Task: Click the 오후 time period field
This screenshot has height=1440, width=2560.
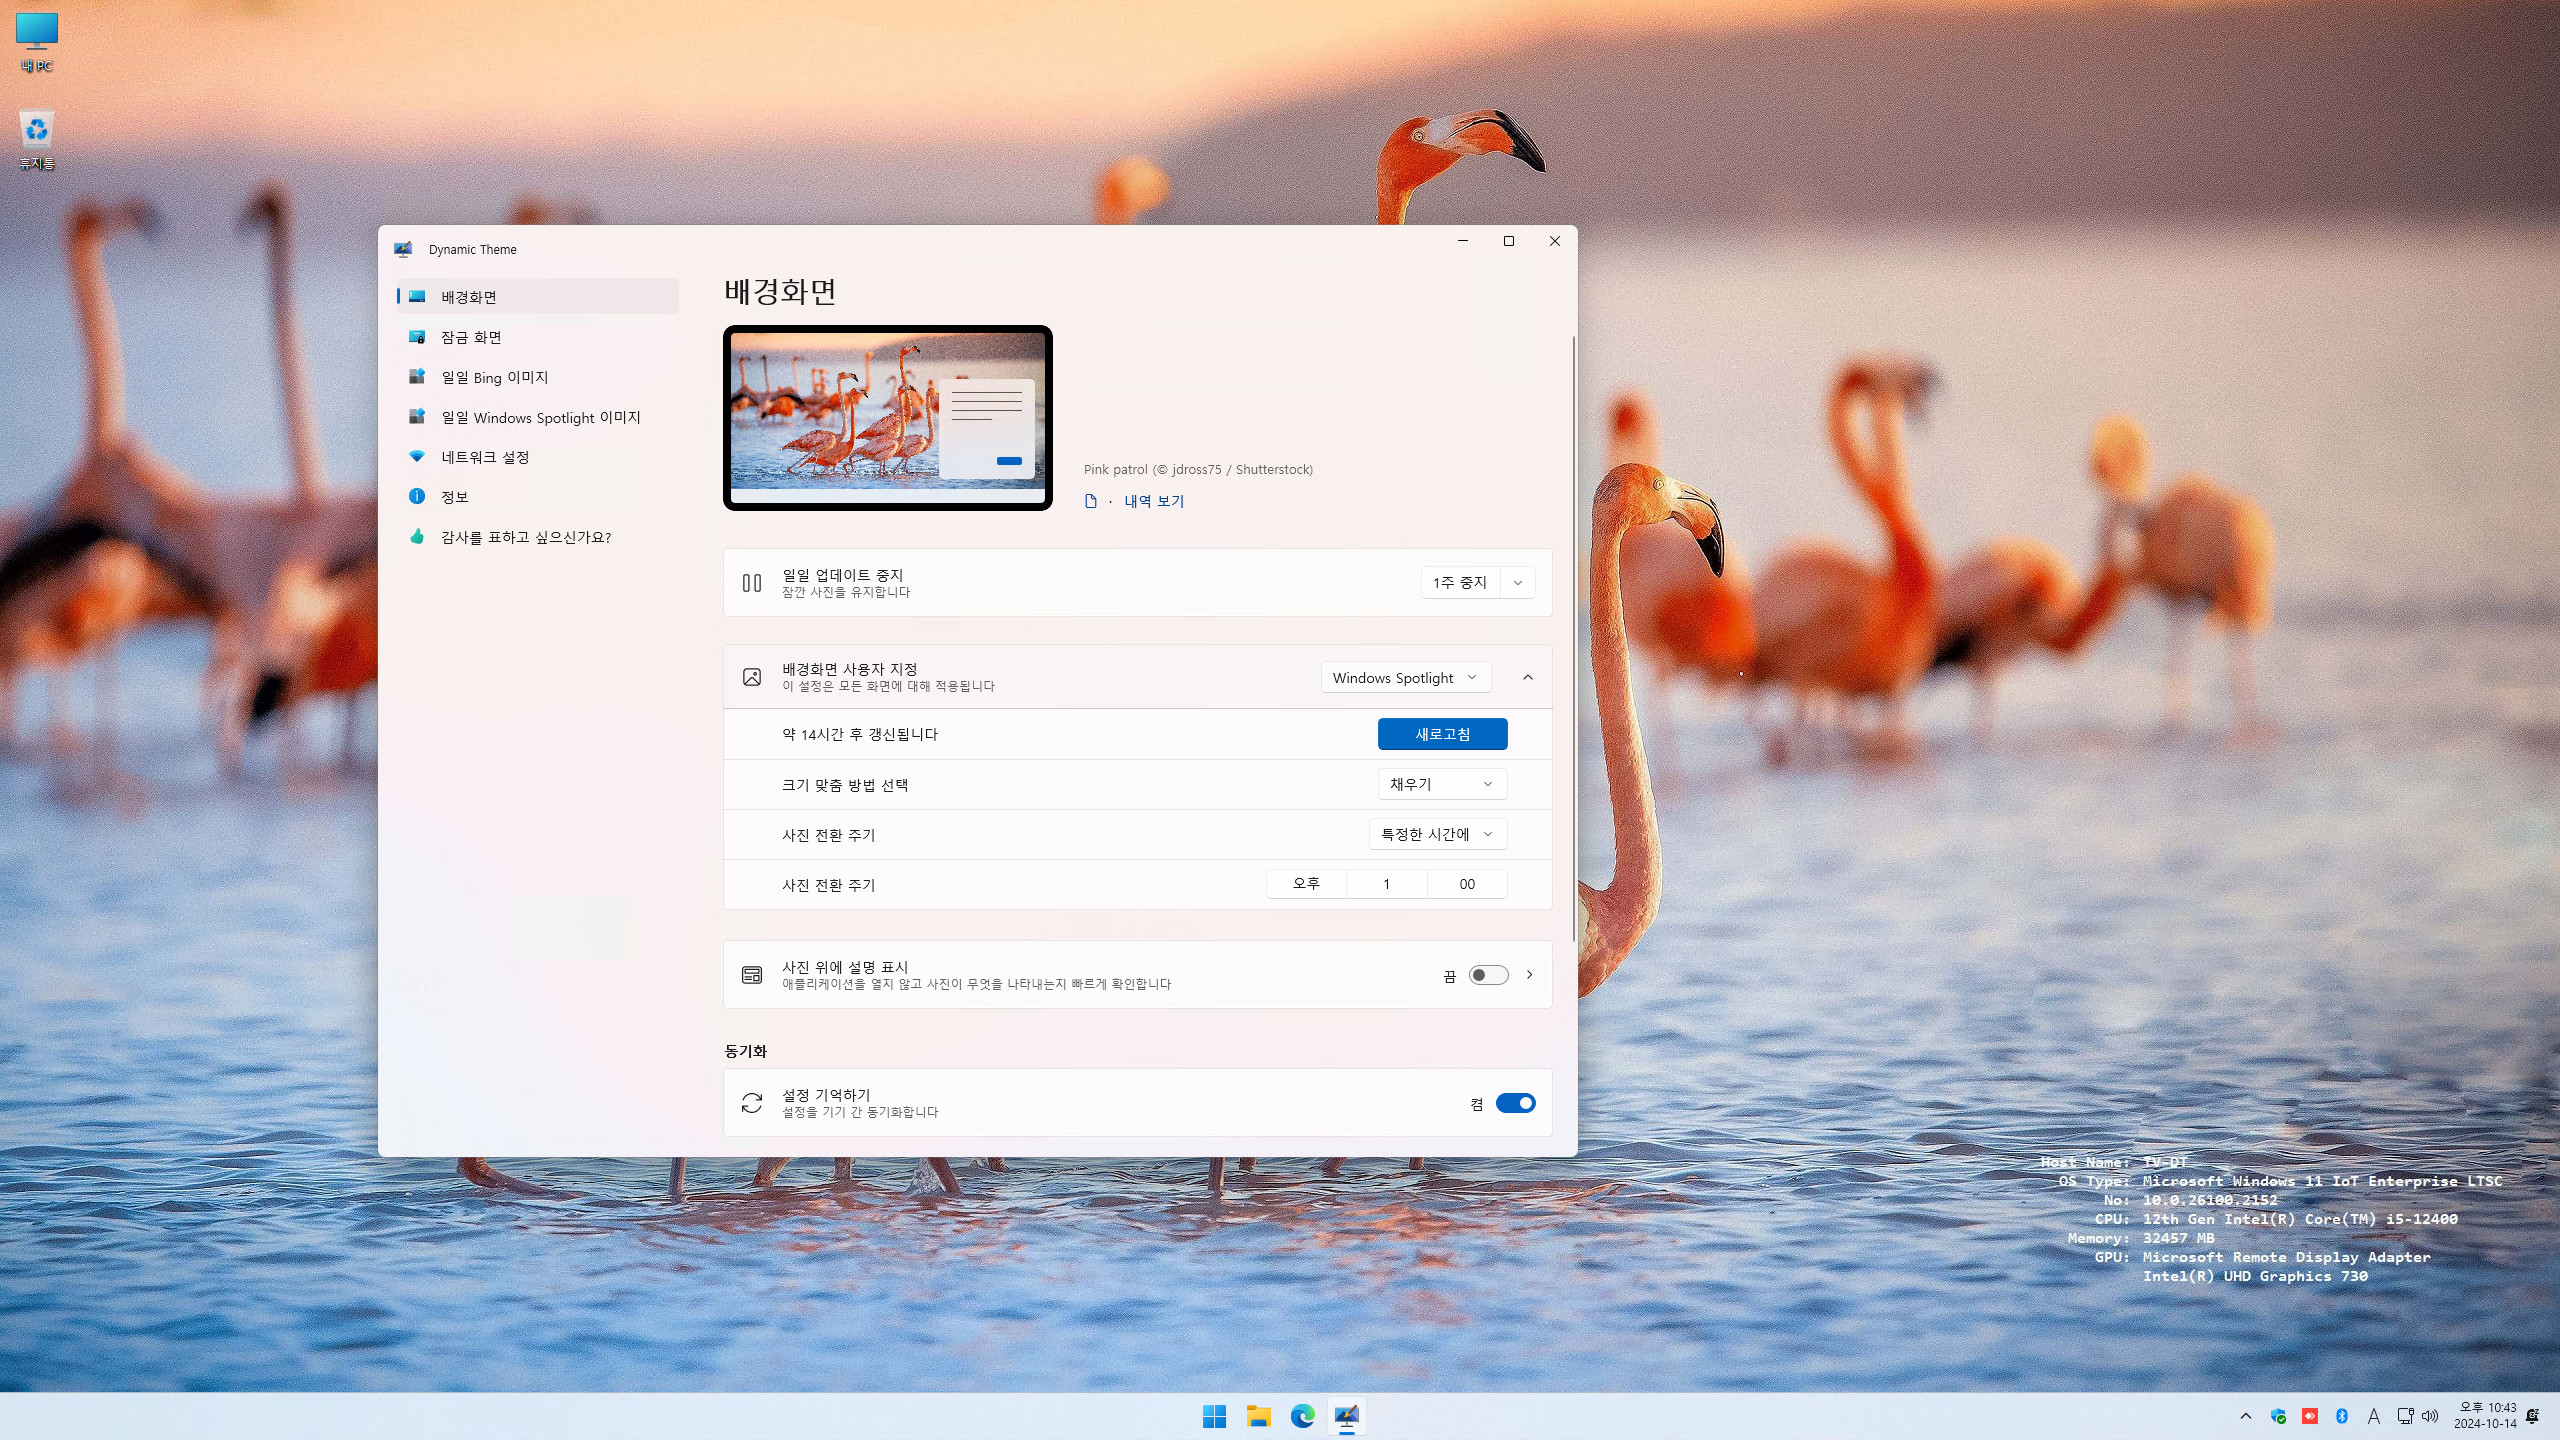Action: click(x=1306, y=884)
